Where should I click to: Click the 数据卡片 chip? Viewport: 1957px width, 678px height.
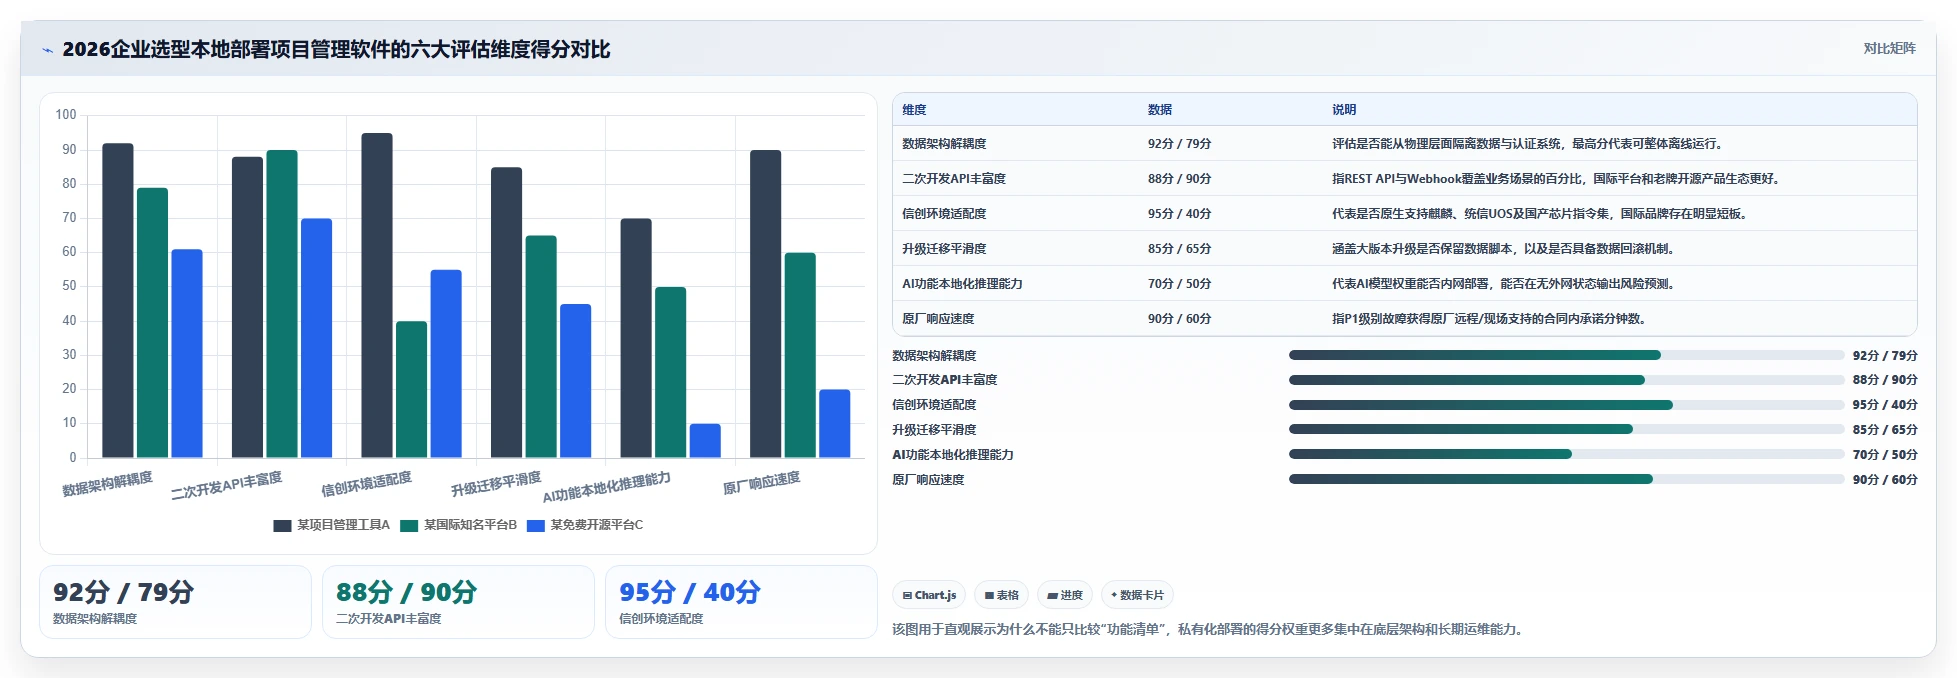1137,595
